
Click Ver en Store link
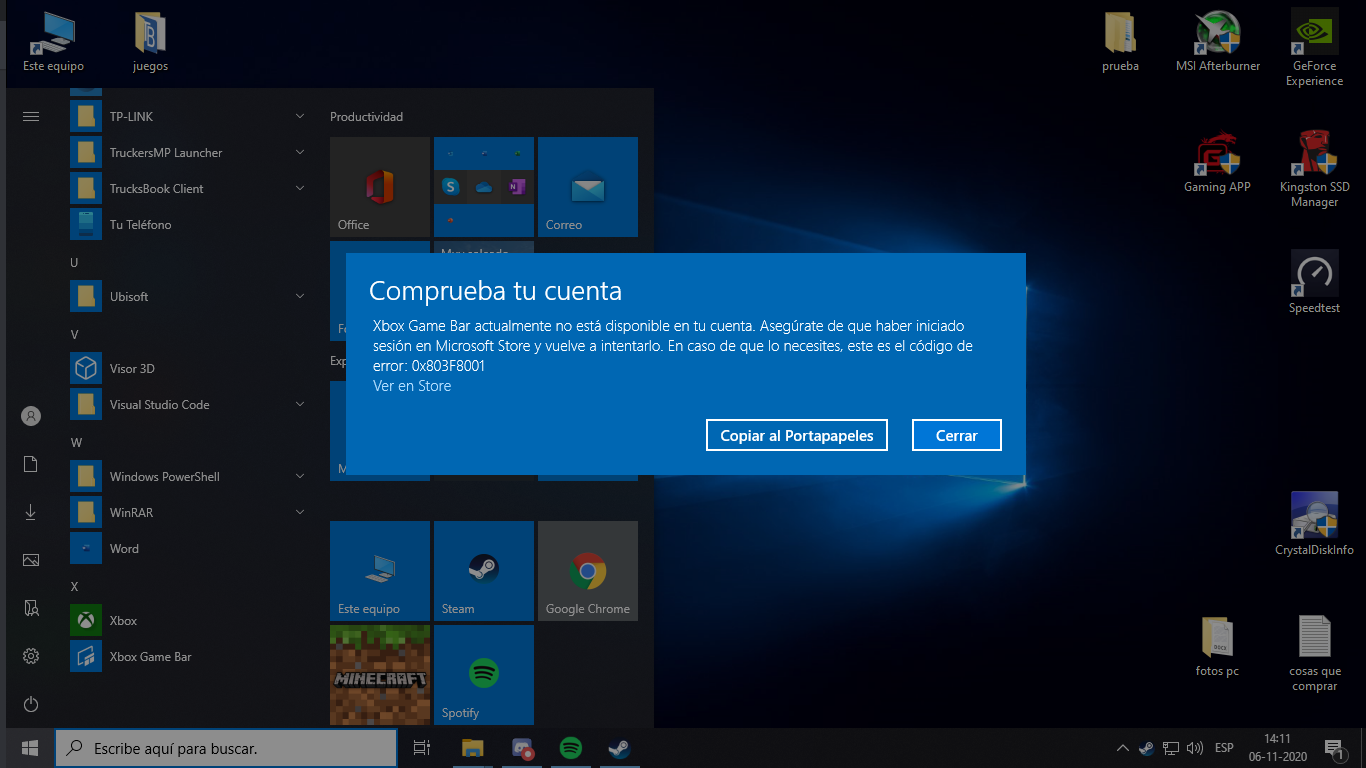(x=412, y=386)
